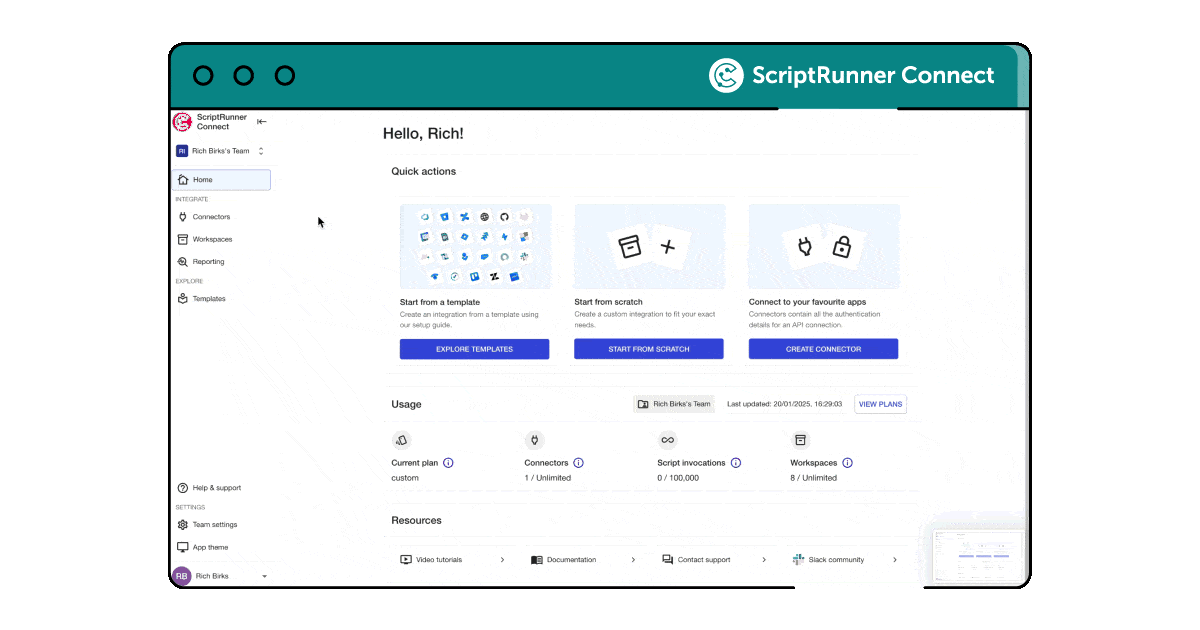Click the View Plans button
1200x630 pixels.
880,404
